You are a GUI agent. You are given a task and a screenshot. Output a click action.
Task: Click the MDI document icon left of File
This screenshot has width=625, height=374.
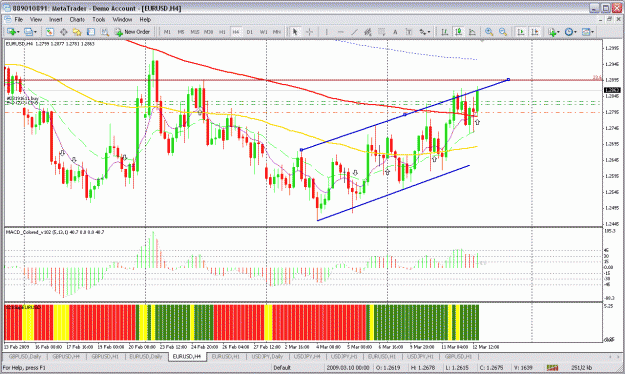click(x=8, y=19)
